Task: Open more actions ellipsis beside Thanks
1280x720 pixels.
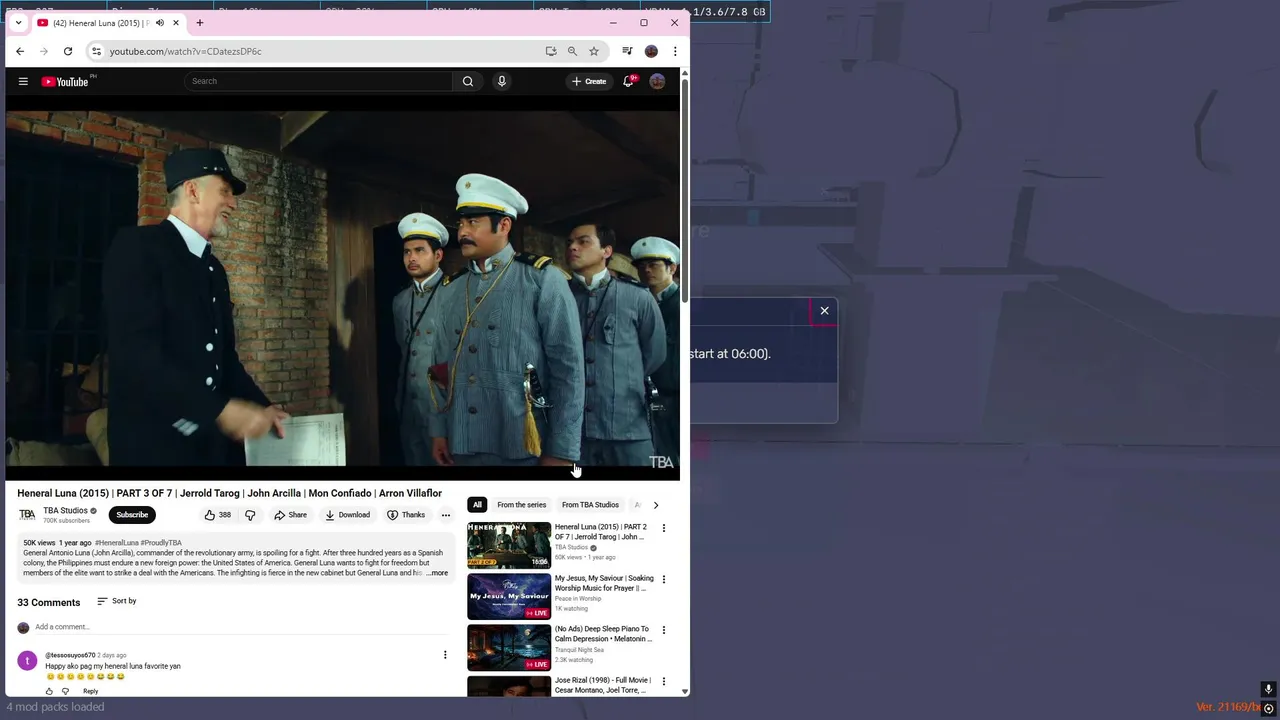Action: 446,515
